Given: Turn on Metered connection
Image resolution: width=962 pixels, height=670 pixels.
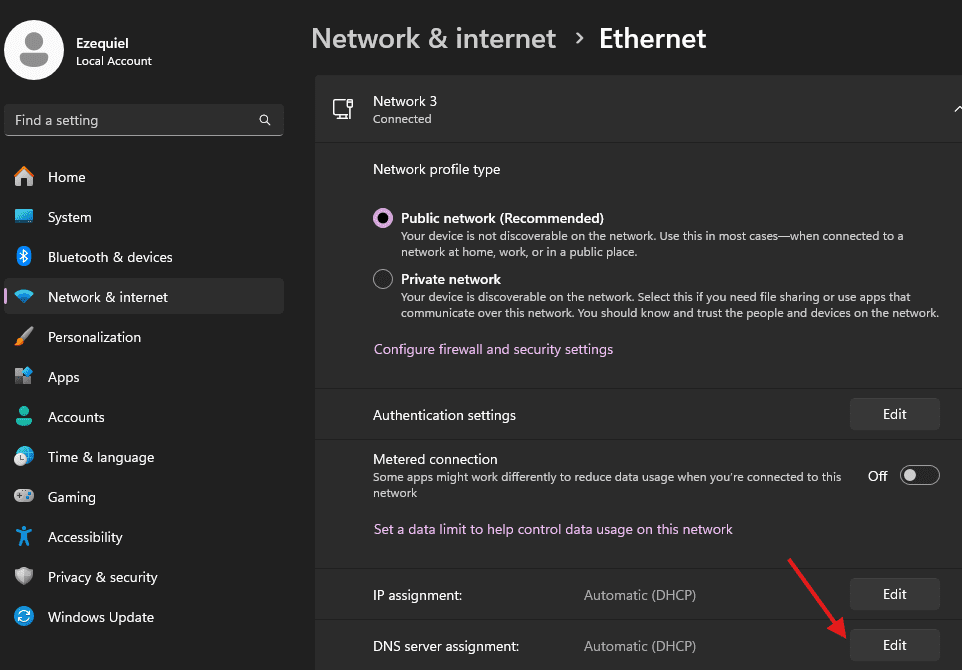Looking at the screenshot, I should tap(919, 475).
